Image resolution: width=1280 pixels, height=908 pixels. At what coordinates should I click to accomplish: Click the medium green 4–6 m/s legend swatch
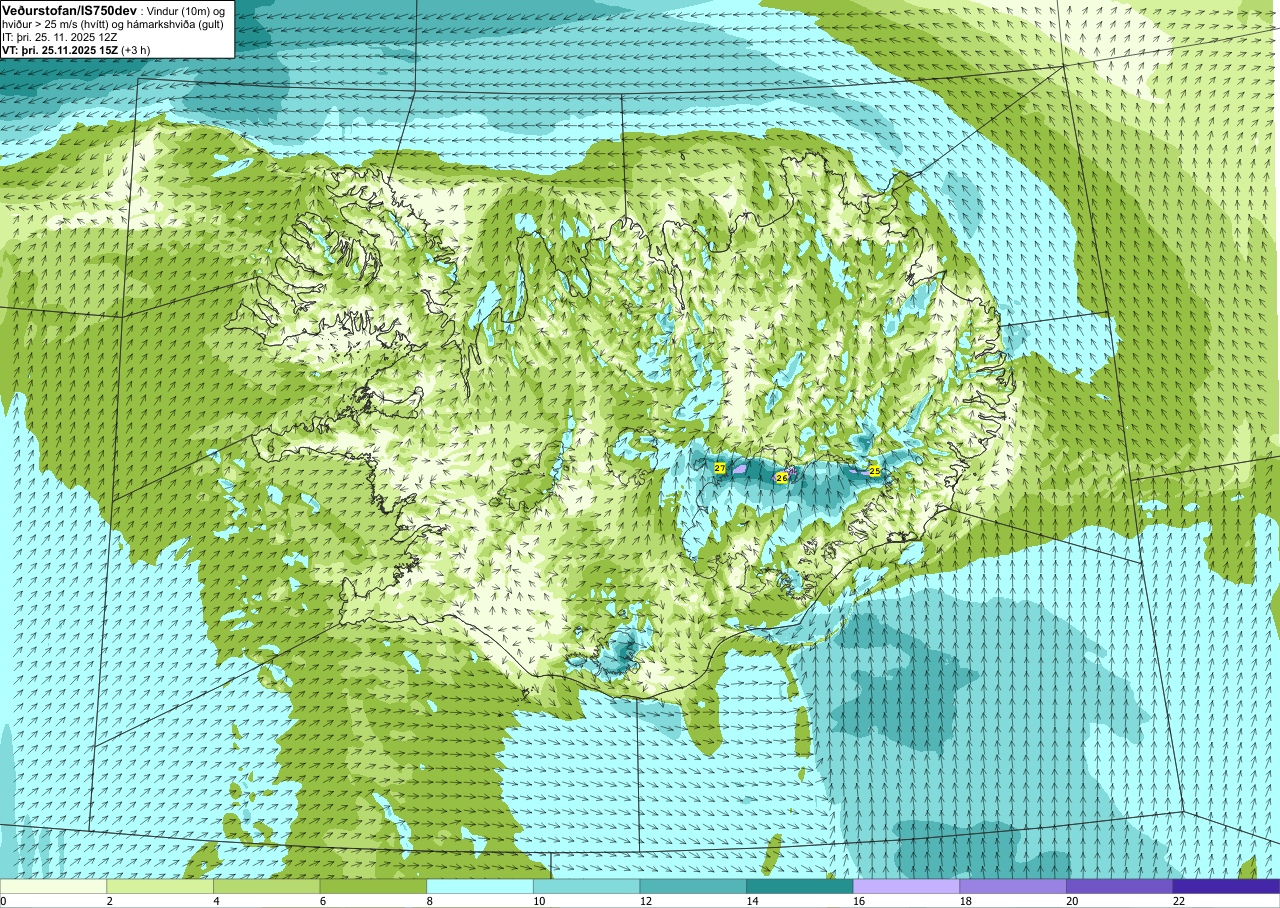tap(267, 886)
